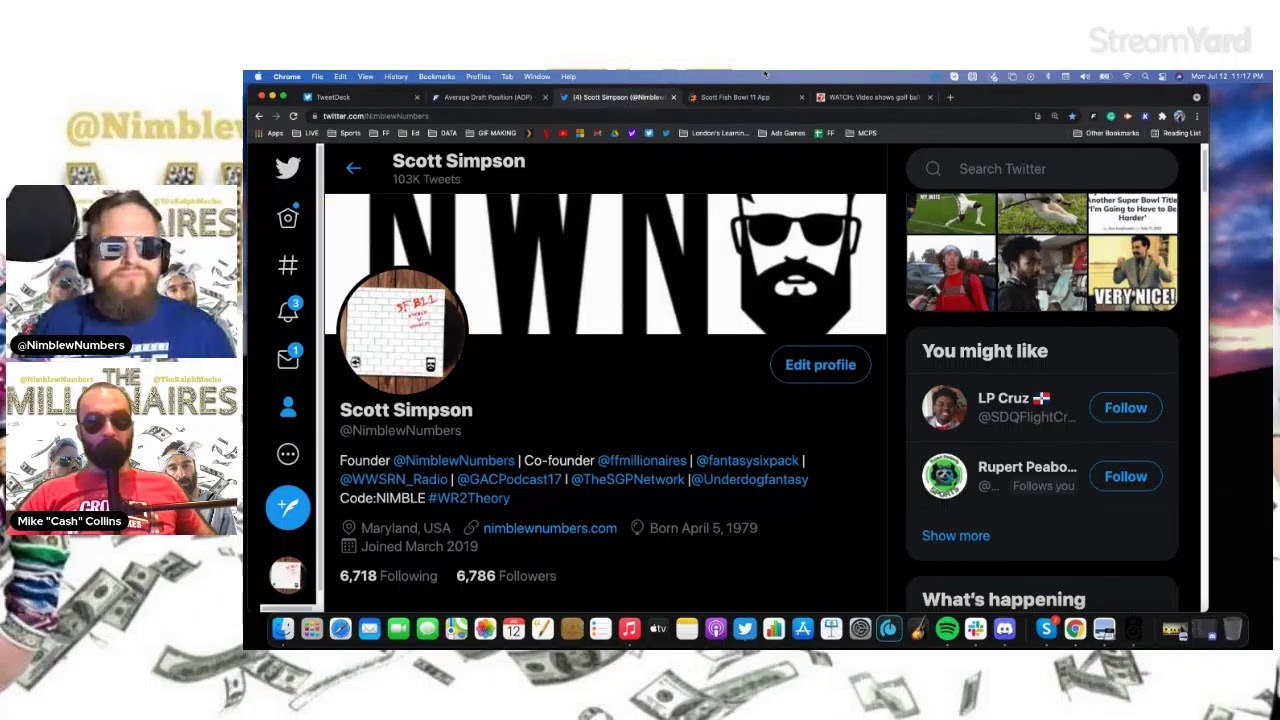Open @fantasysixpack mention in bio
Image resolution: width=1280 pixels, height=720 pixels.
747,461
